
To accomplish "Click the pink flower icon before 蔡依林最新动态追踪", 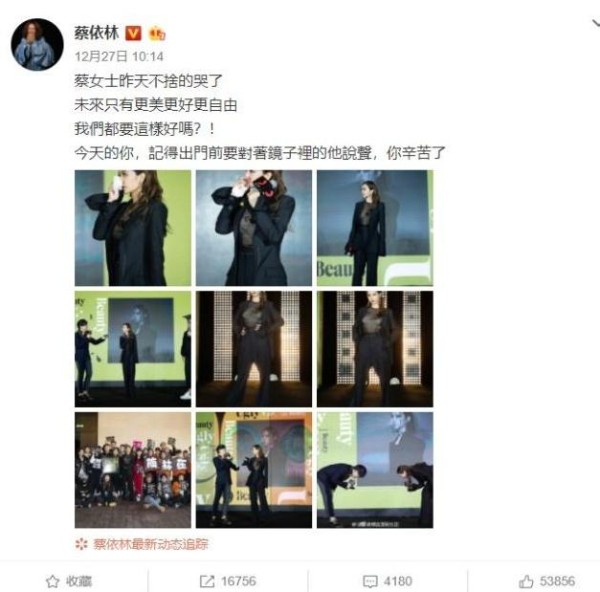I will [x=81, y=544].
